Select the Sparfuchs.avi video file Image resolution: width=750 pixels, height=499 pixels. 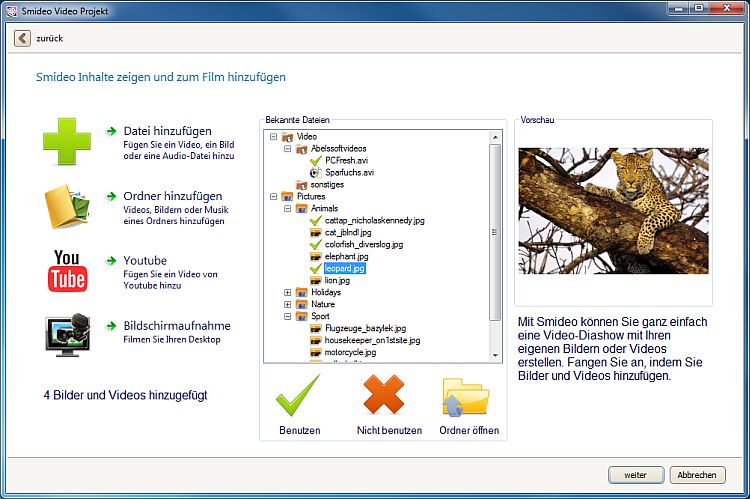[349, 172]
